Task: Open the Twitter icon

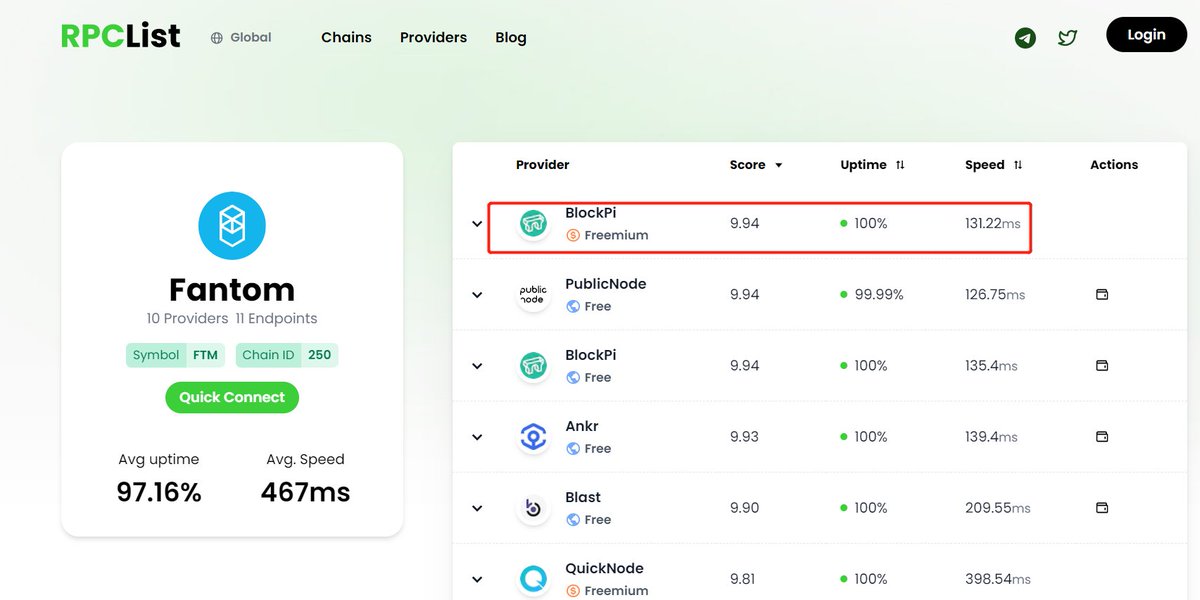Action: pos(1067,37)
